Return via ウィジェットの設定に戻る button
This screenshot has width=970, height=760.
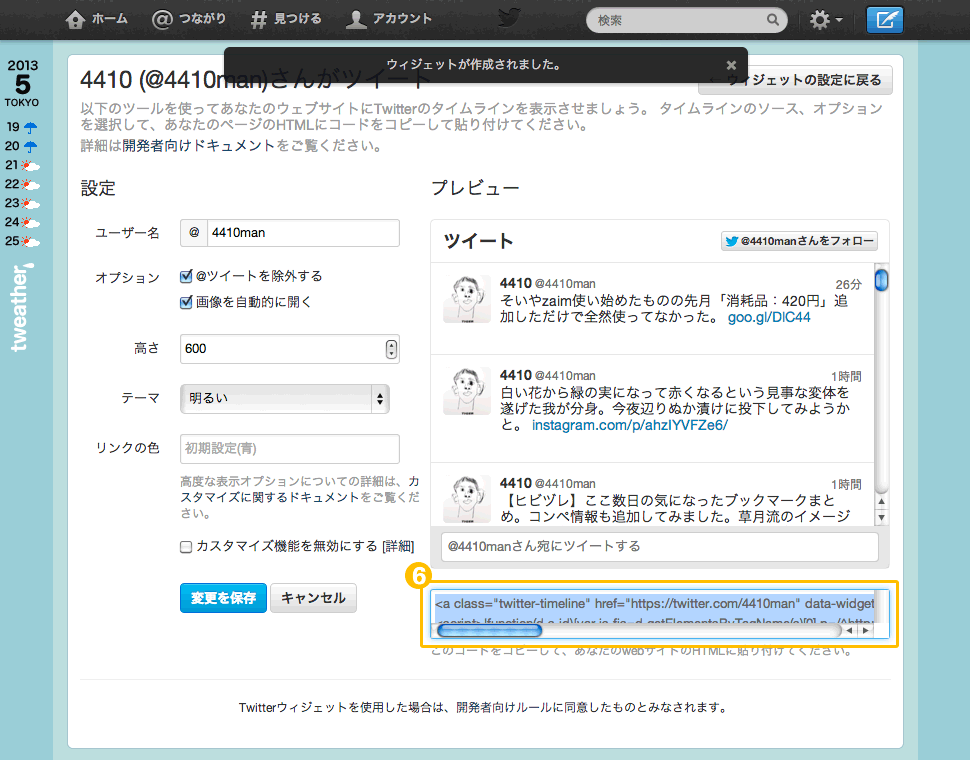coord(795,80)
